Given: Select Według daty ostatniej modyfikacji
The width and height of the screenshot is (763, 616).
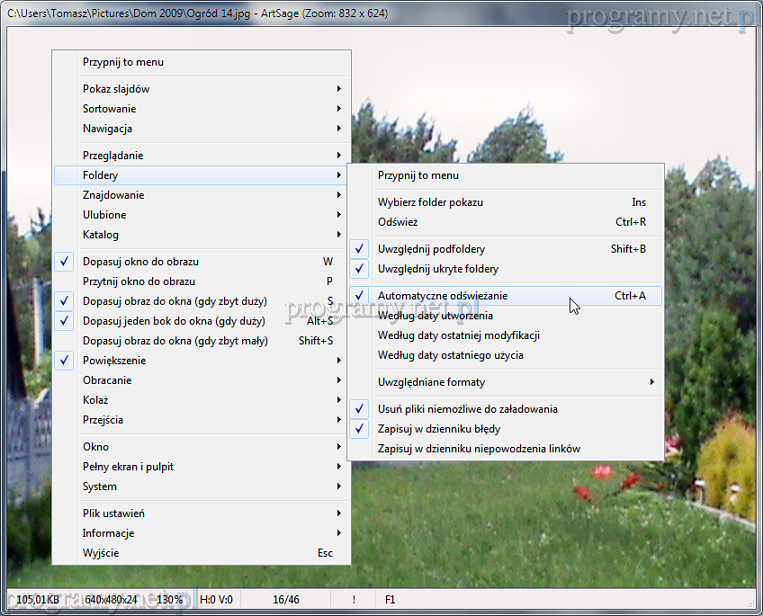Looking at the screenshot, I should (458, 336).
